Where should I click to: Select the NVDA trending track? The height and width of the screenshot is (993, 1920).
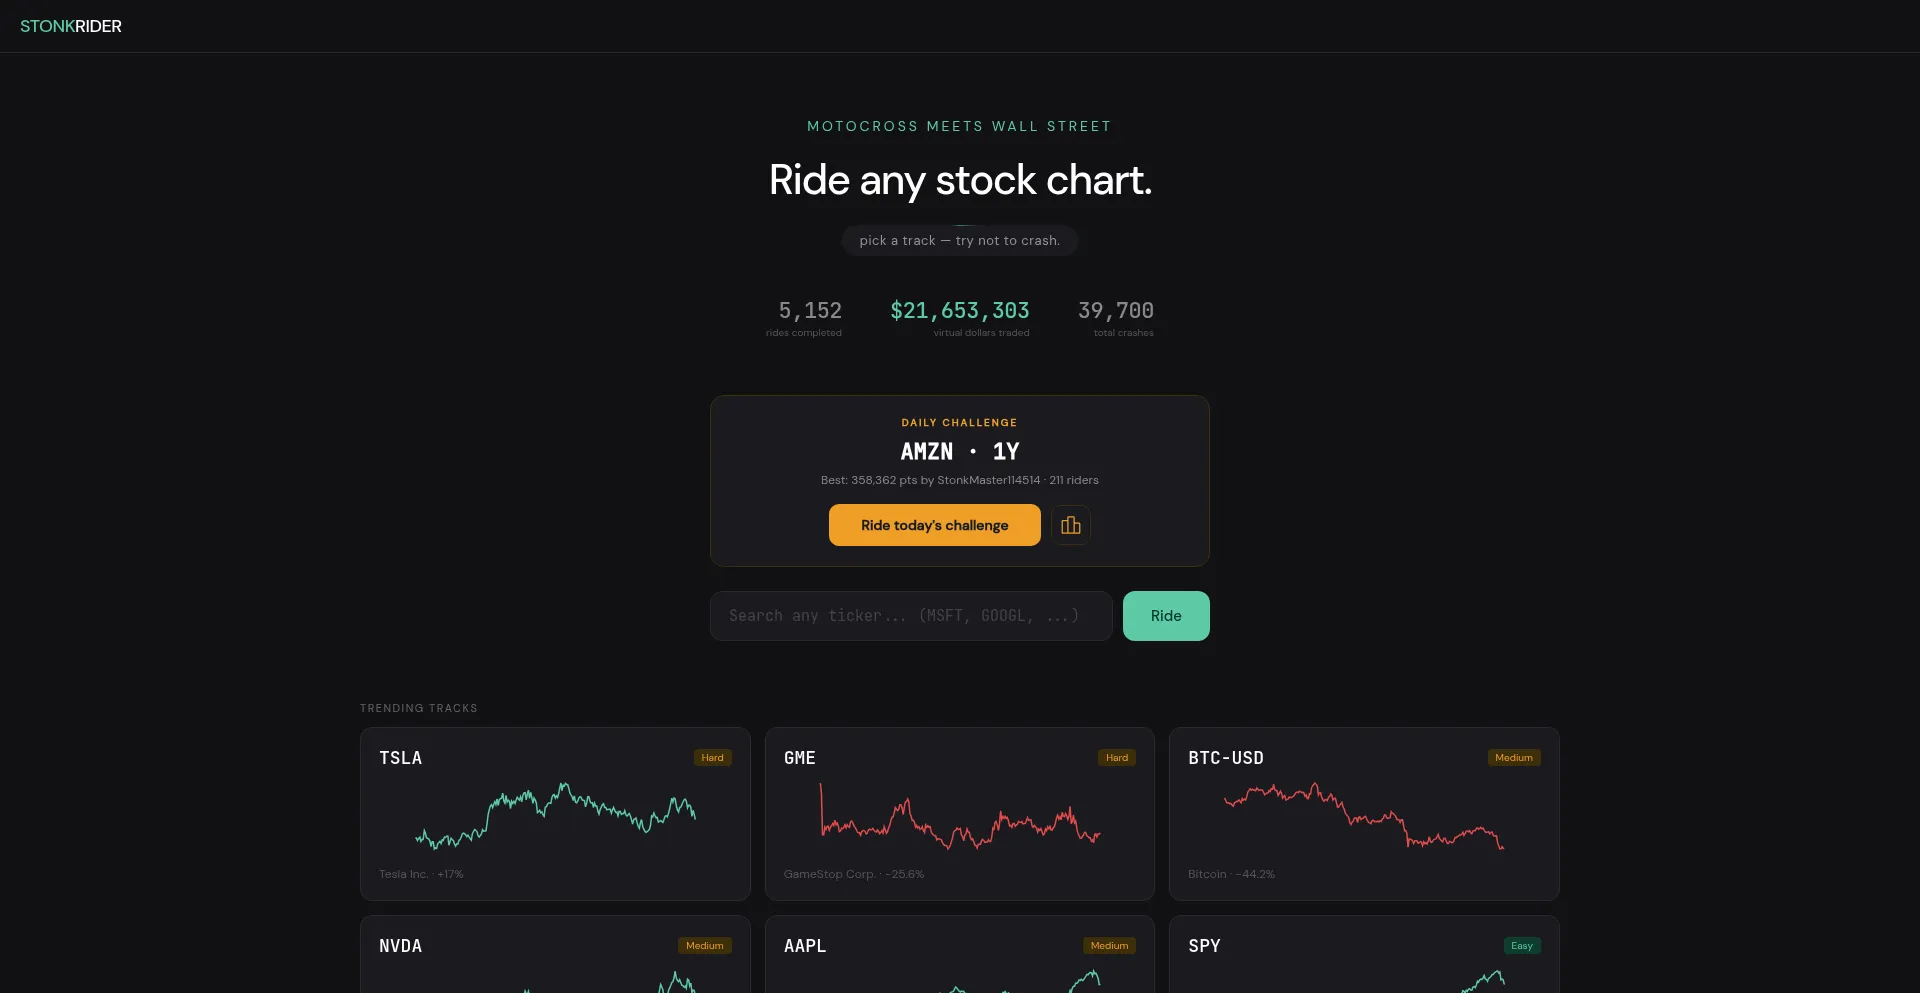pyautogui.click(x=555, y=955)
